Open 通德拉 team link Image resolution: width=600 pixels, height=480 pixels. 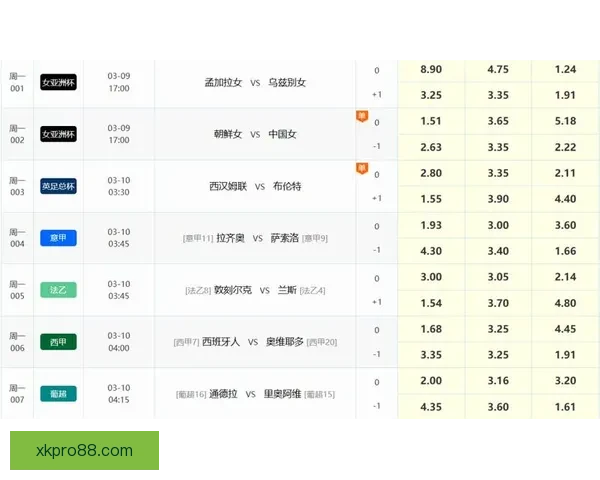(x=223, y=394)
